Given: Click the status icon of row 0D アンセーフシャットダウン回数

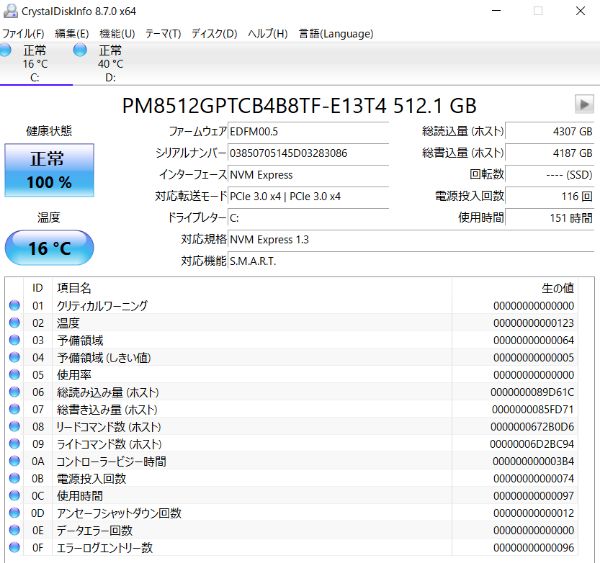Looking at the screenshot, I should pos(15,513).
